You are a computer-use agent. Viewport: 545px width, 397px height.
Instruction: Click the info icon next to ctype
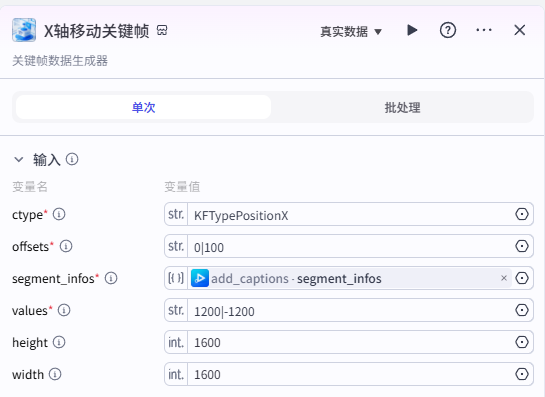click(59, 214)
